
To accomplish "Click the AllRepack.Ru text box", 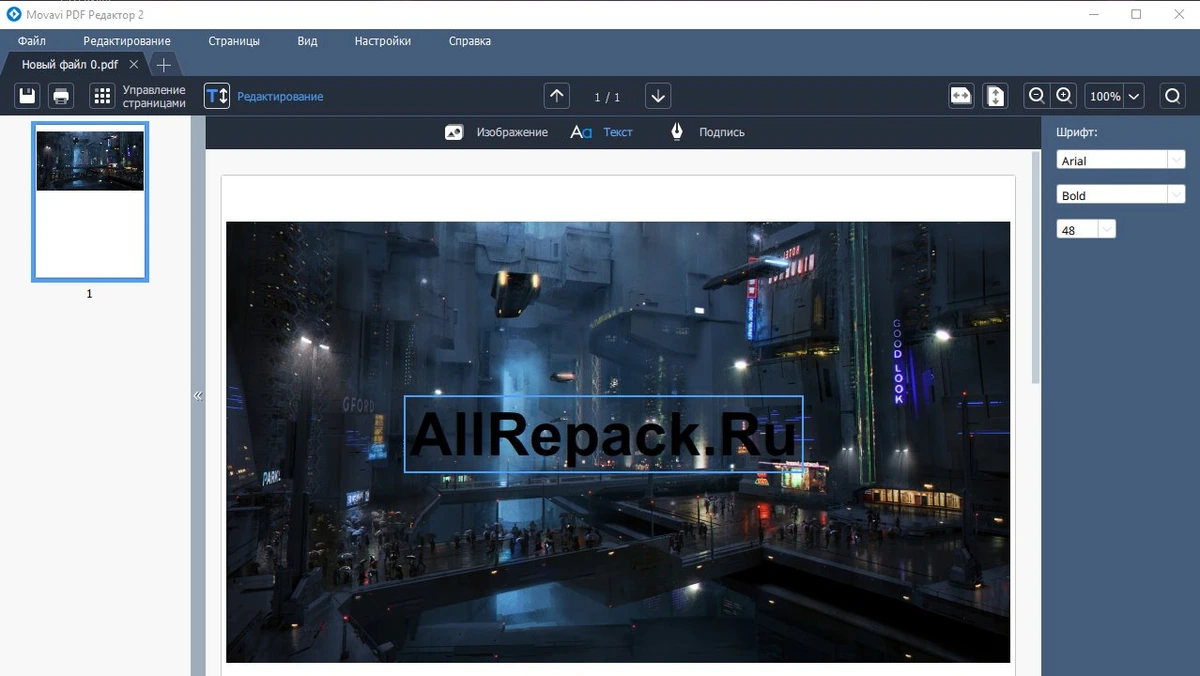I will pos(603,434).
